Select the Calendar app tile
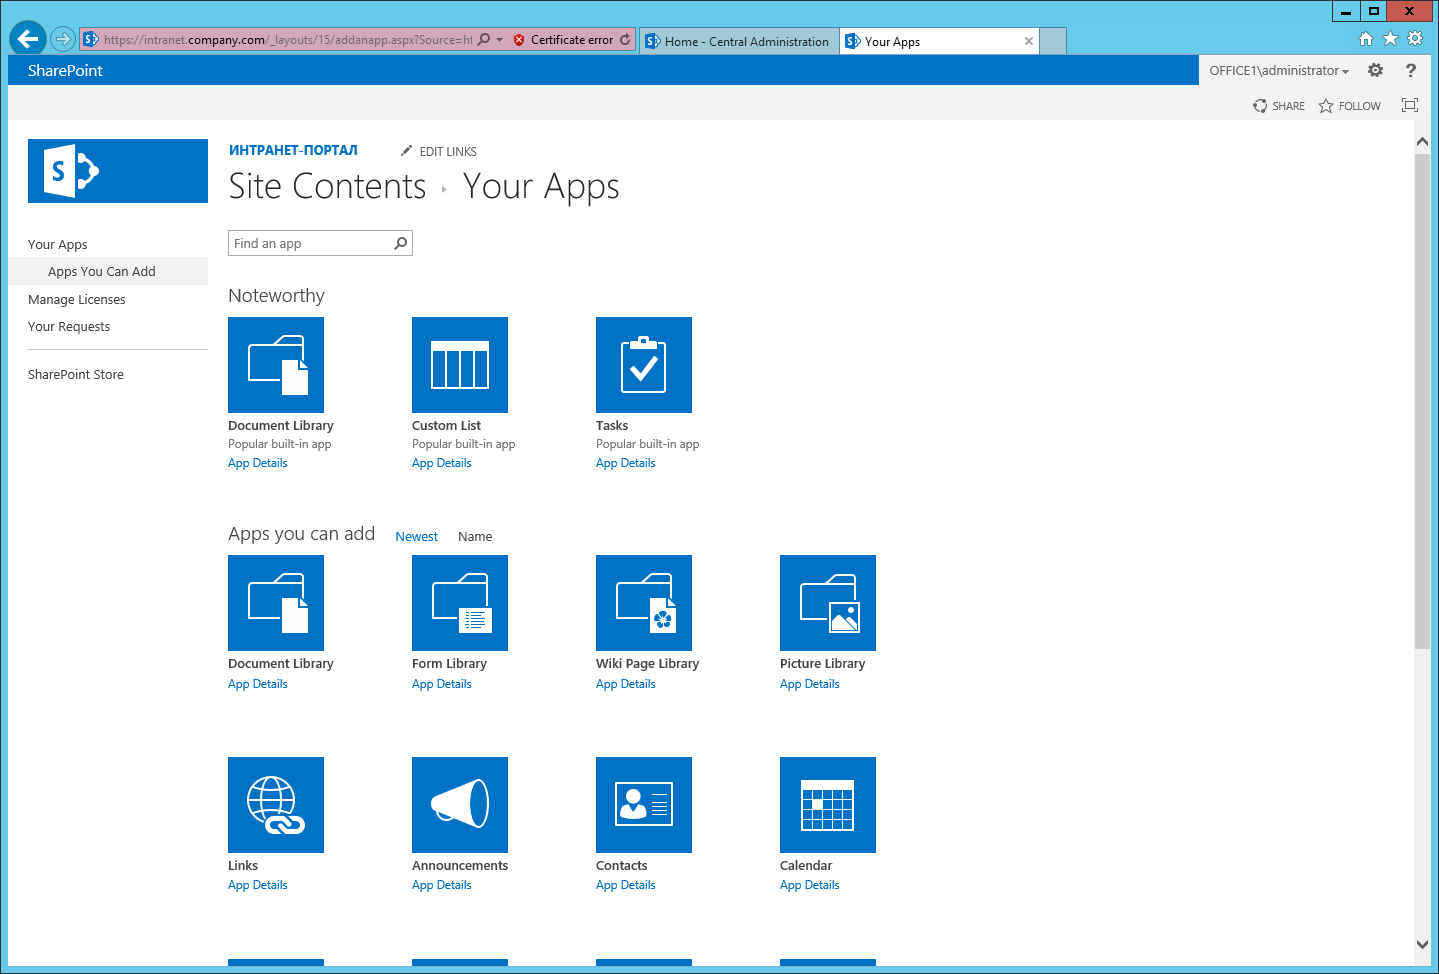This screenshot has height=974, width=1439. pyautogui.click(x=828, y=805)
